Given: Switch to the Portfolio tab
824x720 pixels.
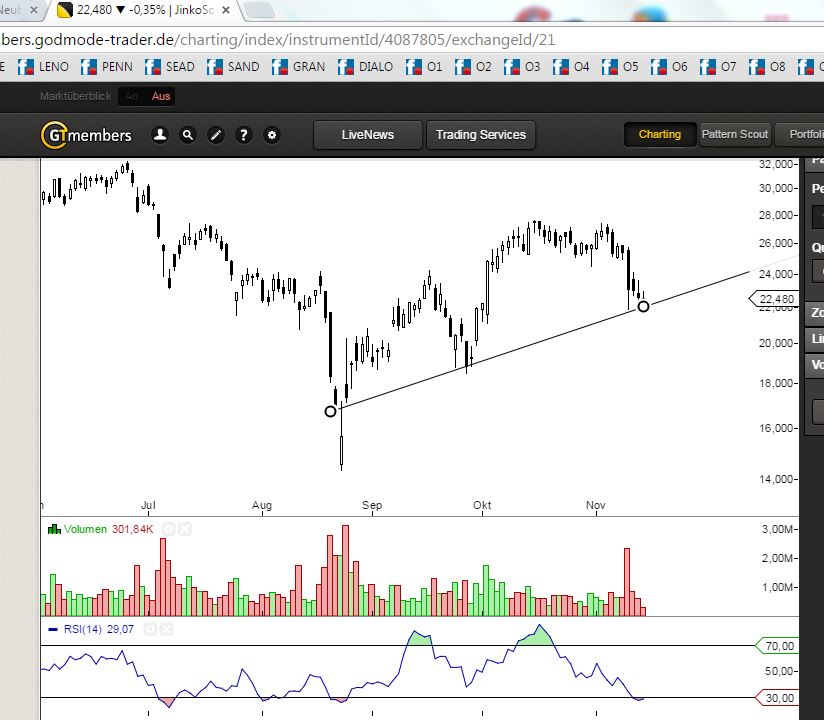Looking at the screenshot, I should point(799,135).
